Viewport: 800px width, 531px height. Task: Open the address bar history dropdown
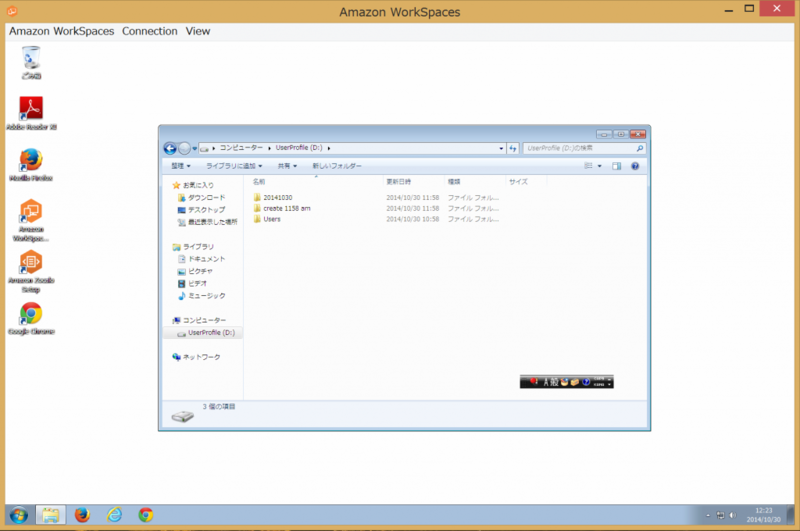click(501, 148)
